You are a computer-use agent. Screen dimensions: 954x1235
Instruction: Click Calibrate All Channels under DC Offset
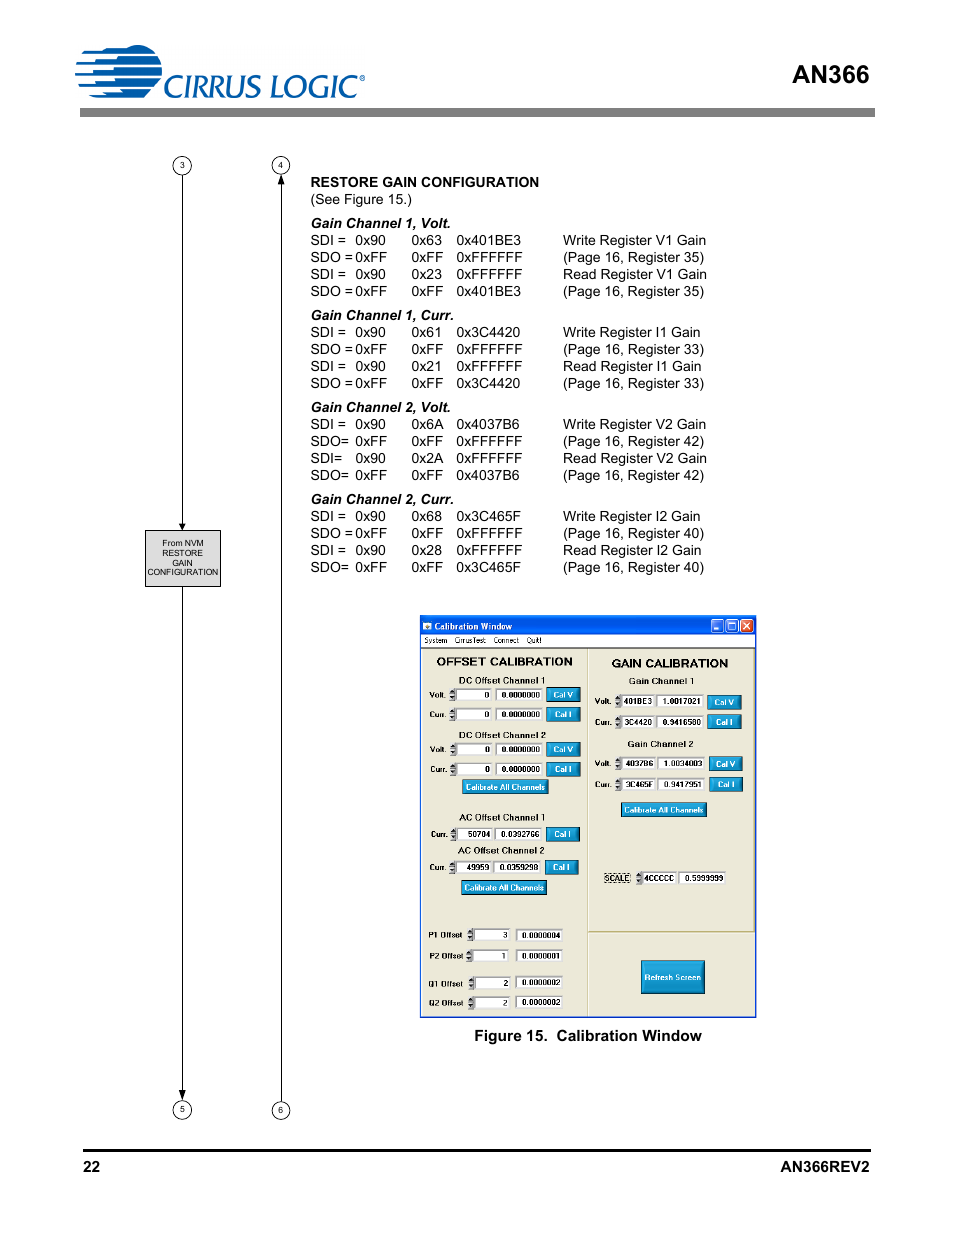(505, 787)
